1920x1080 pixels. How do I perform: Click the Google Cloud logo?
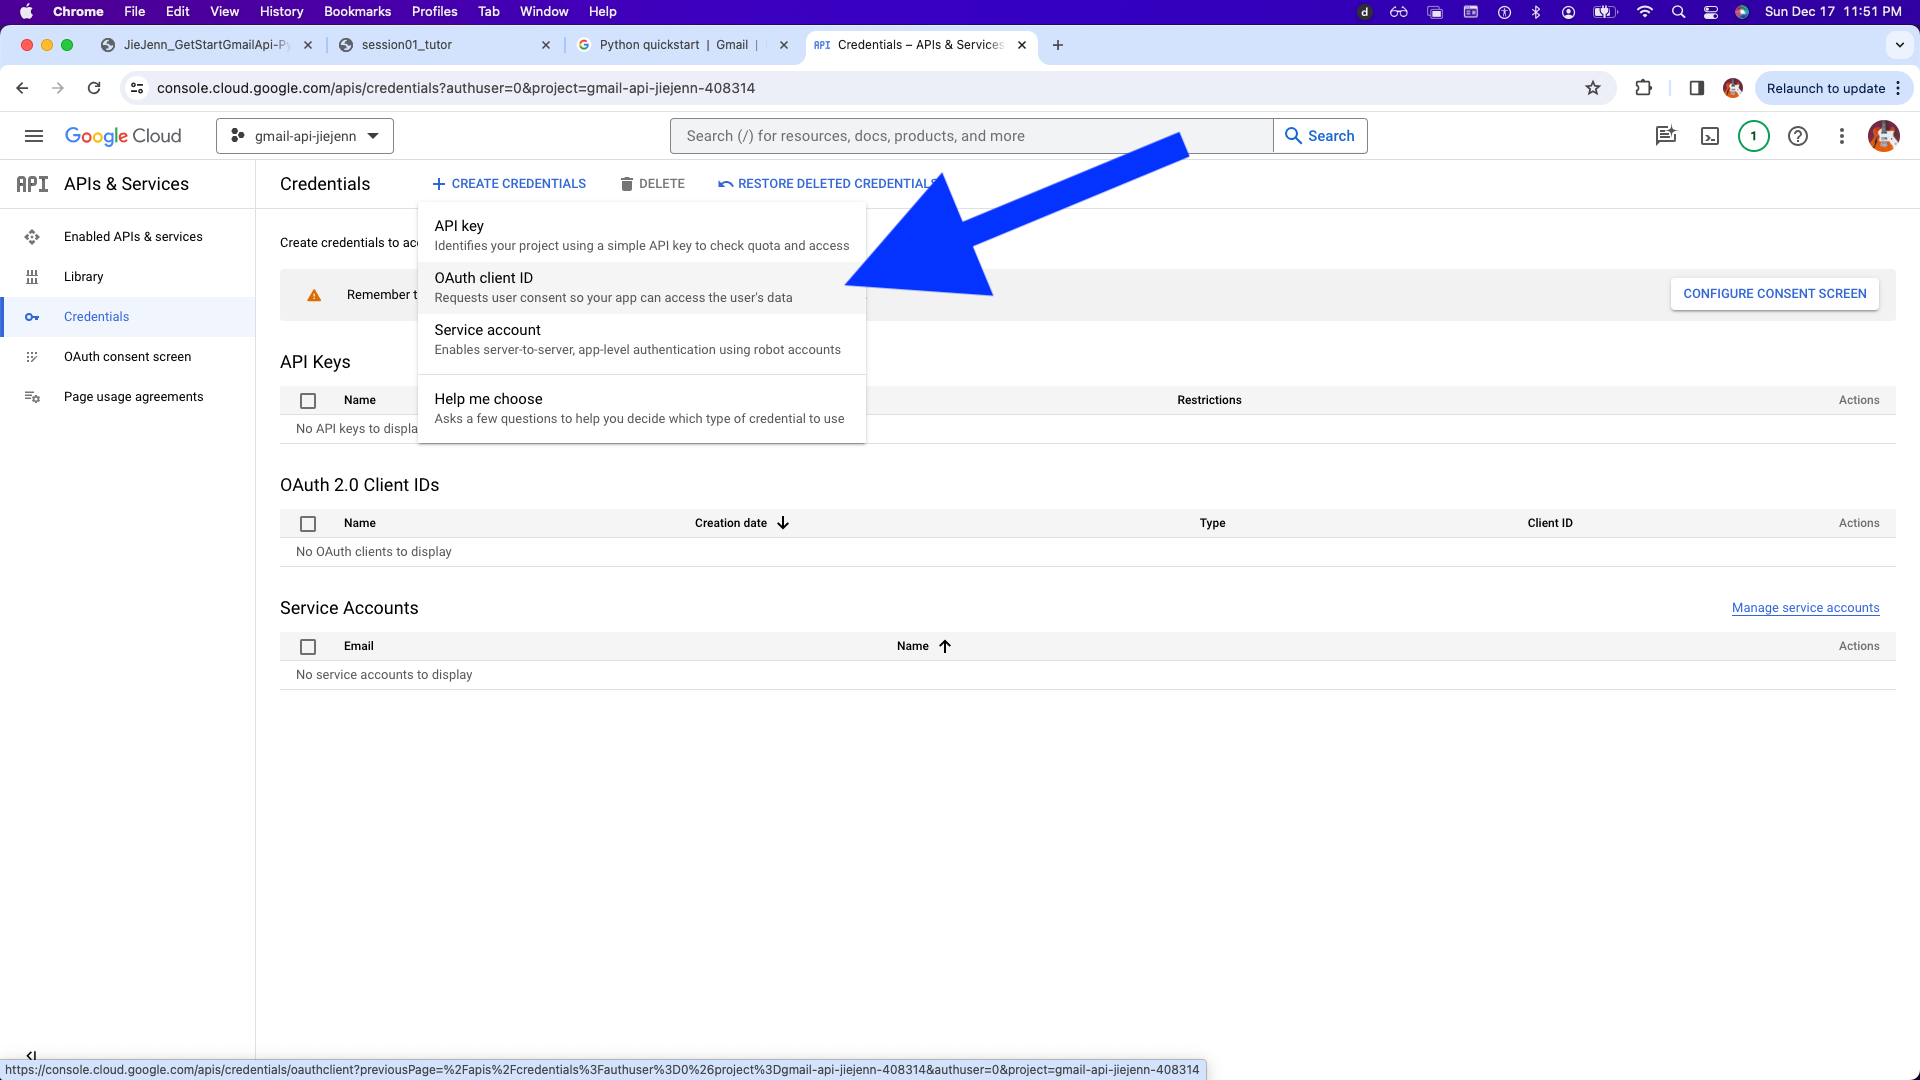click(123, 136)
